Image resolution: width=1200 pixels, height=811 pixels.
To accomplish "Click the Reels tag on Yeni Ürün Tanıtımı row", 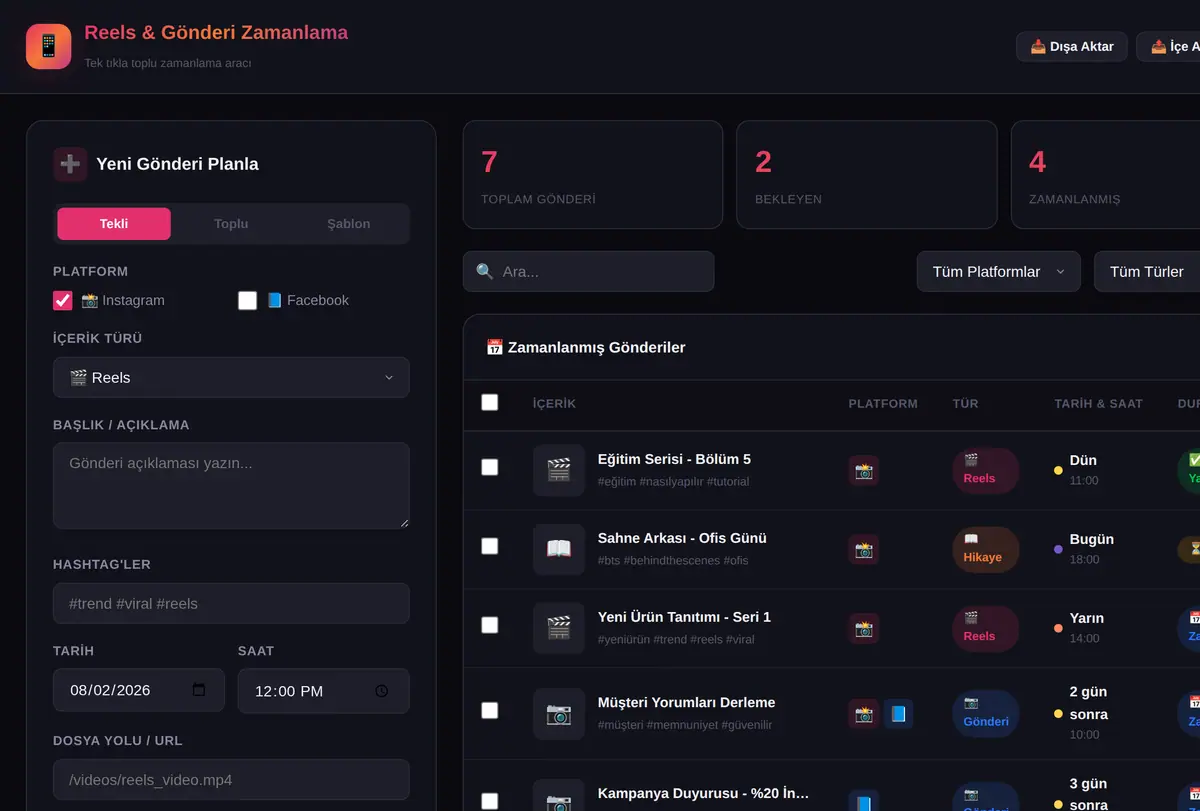I will tap(985, 628).
